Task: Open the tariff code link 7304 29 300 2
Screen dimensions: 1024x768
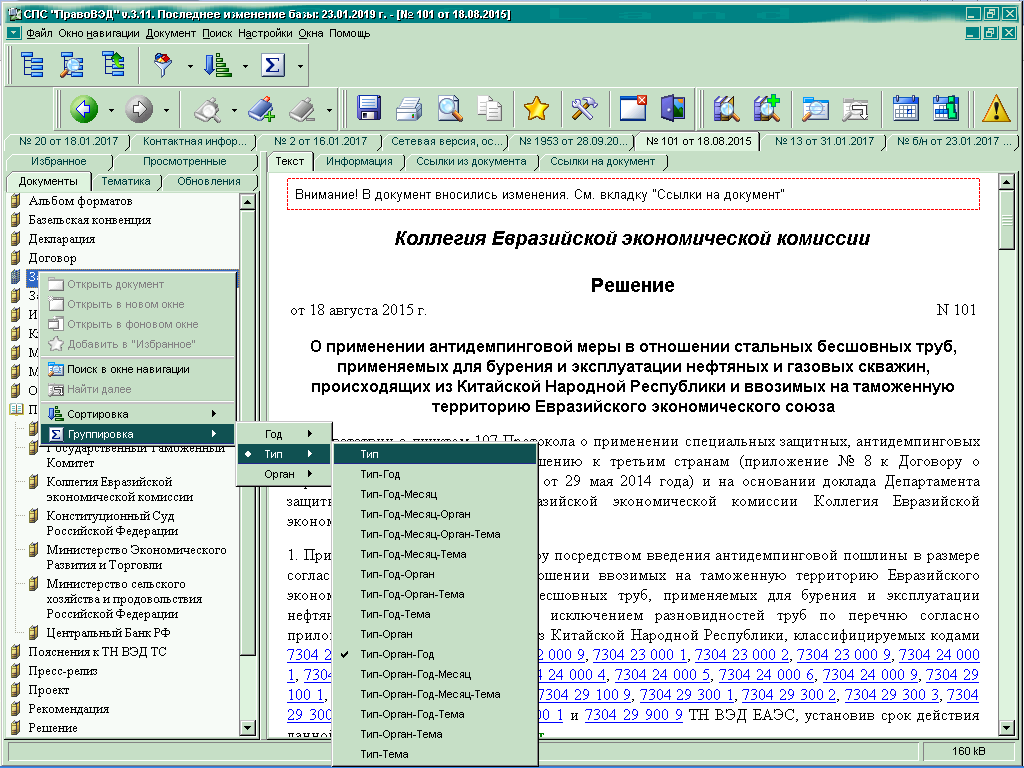Action: click(x=788, y=695)
